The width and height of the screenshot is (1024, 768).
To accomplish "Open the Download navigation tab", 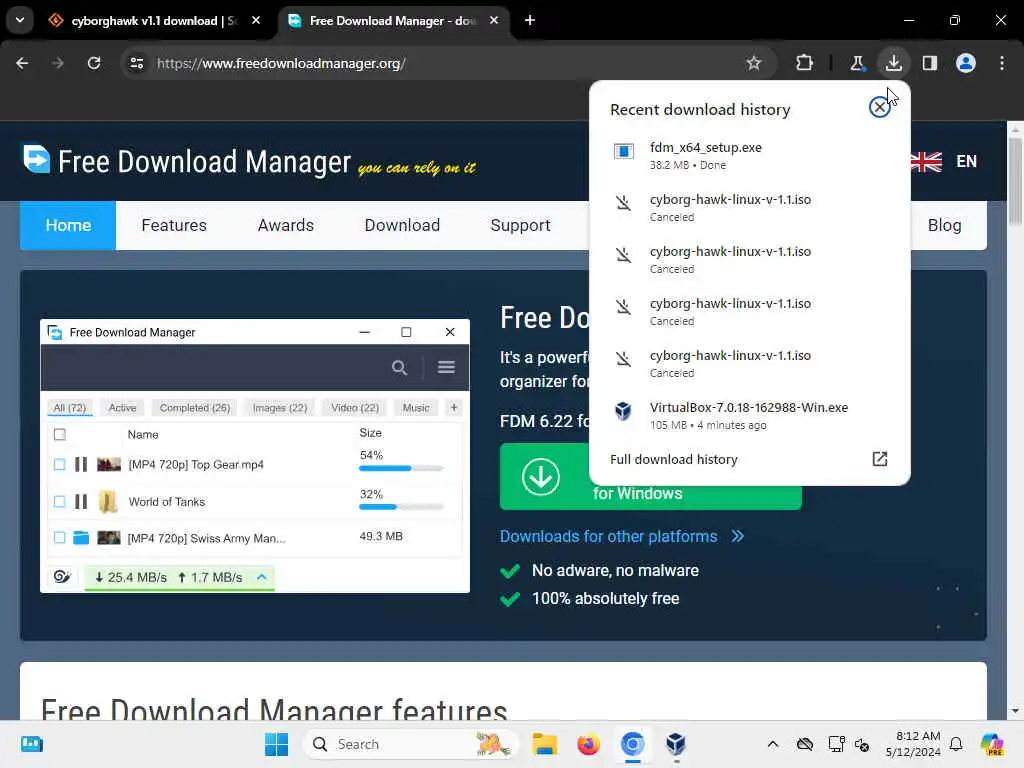I will [402, 225].
